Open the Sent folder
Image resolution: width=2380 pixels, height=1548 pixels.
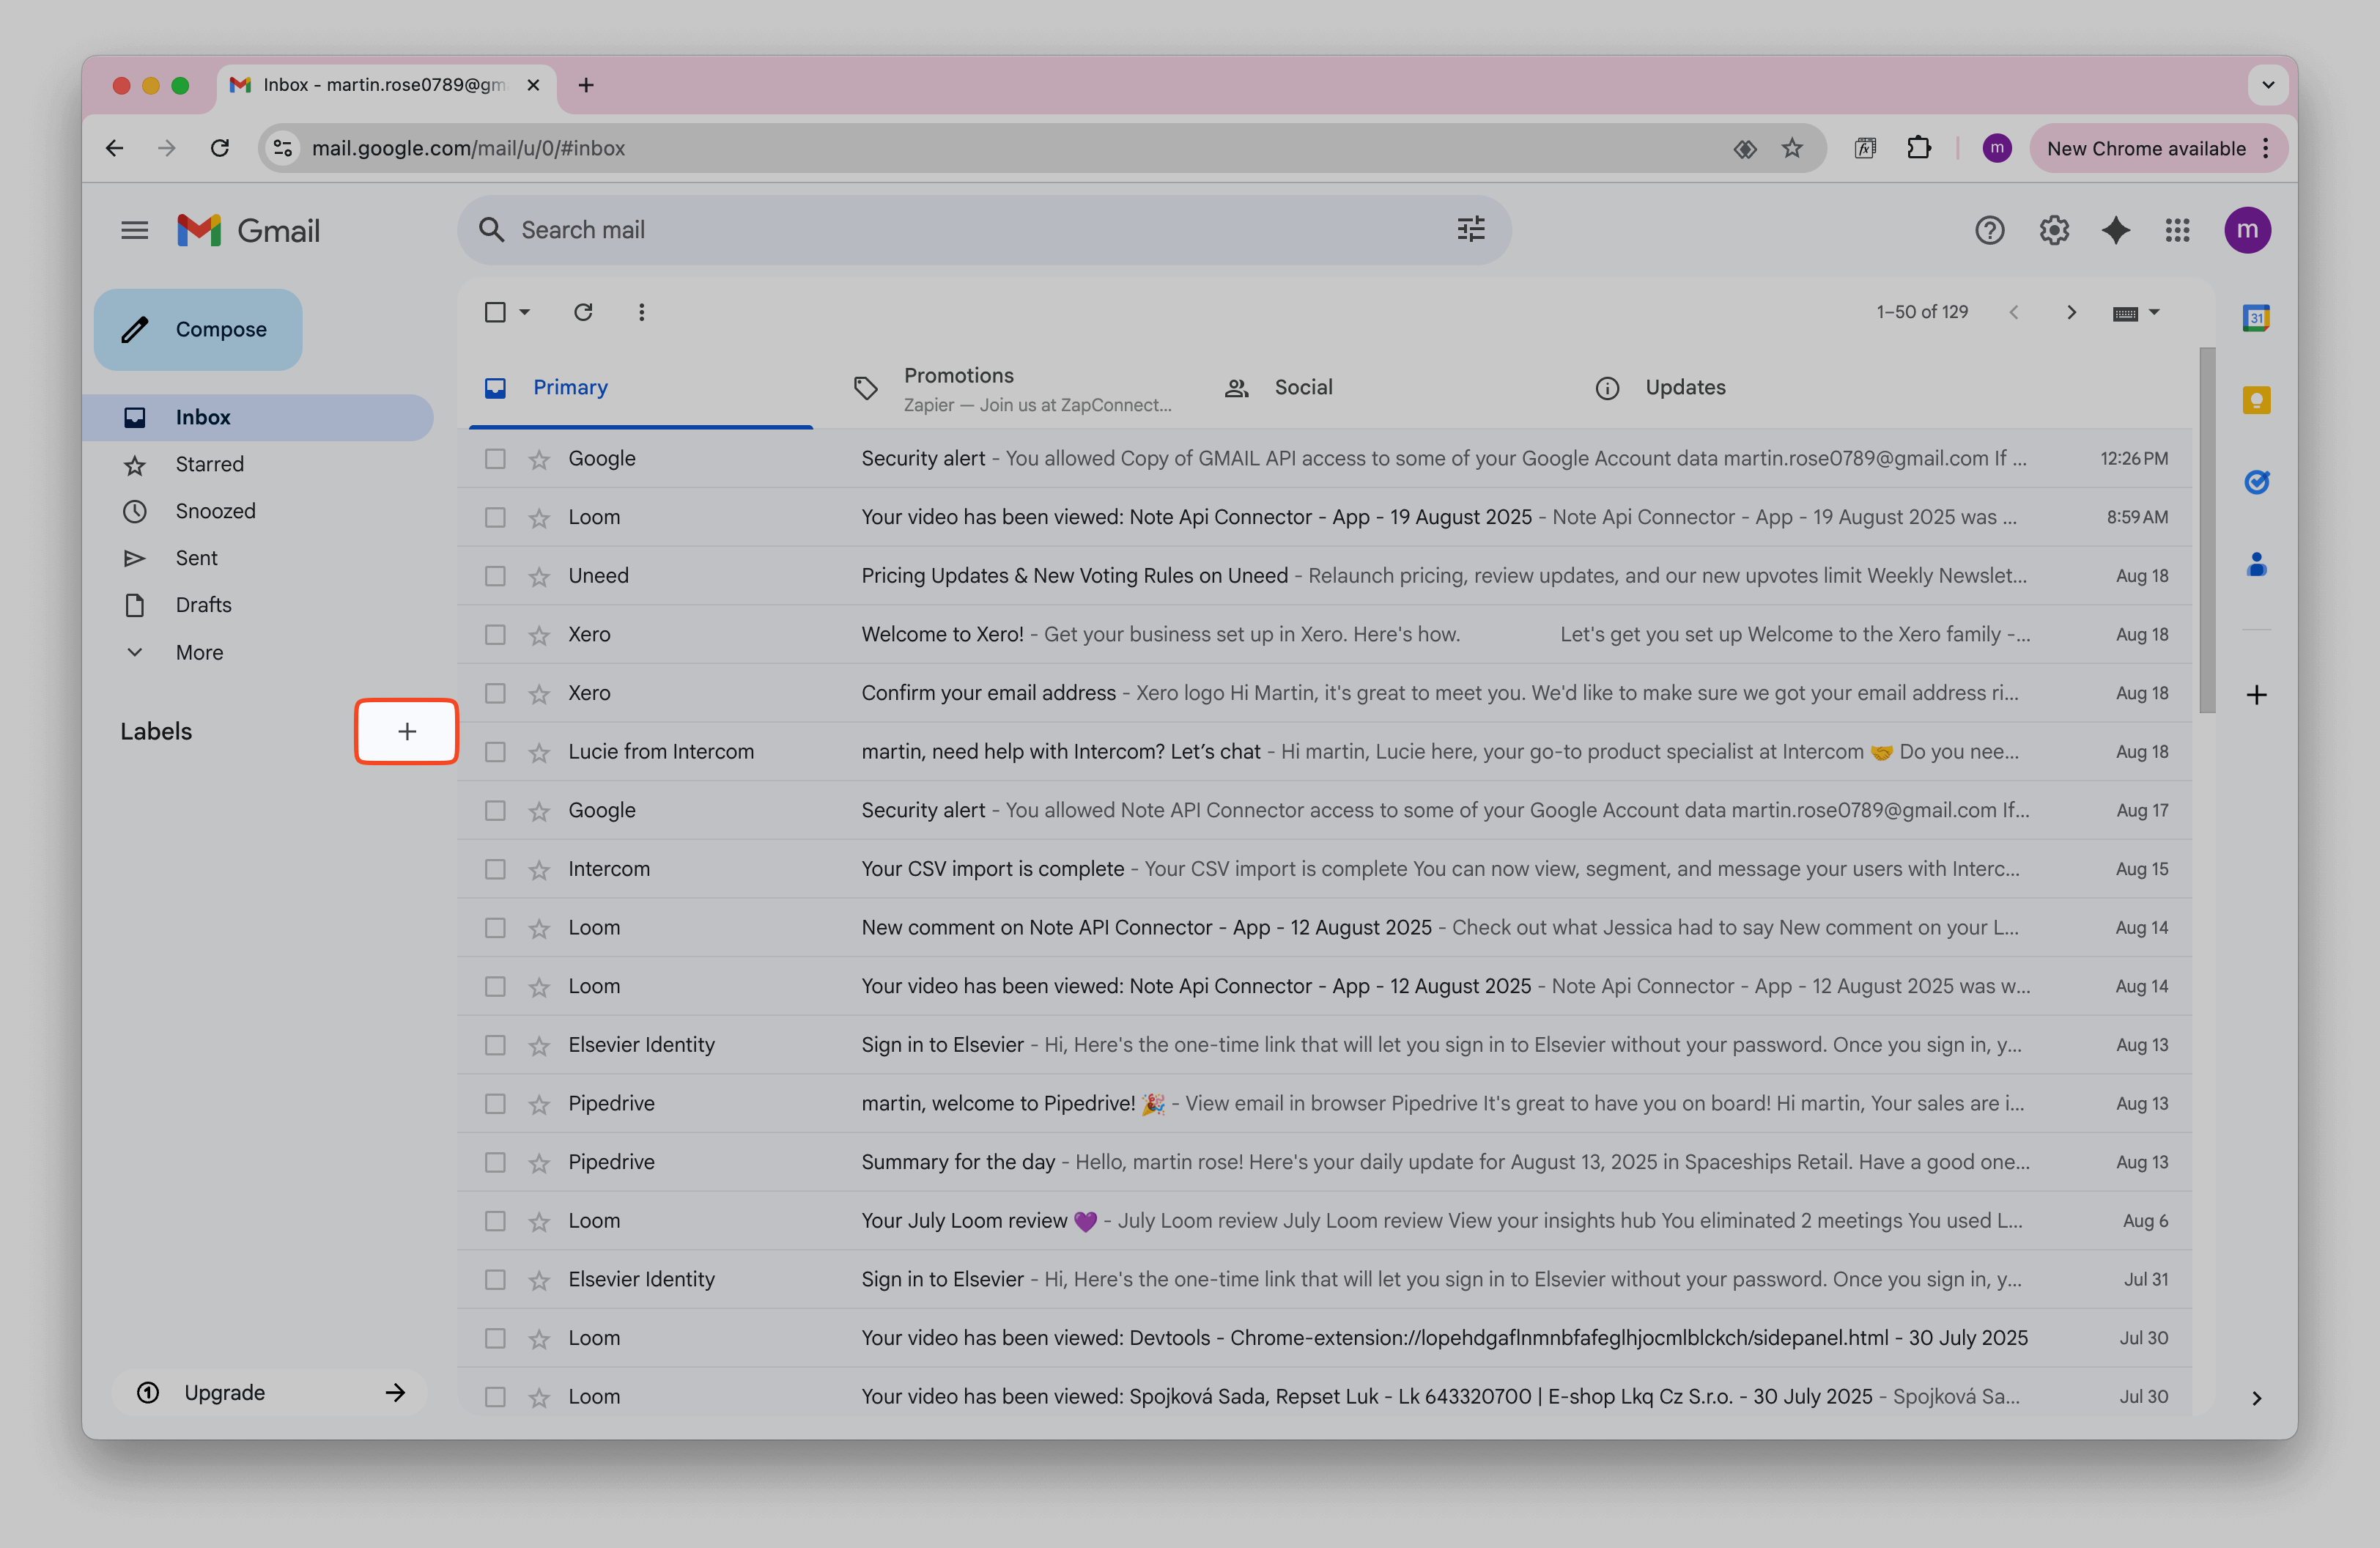[258, 558]
